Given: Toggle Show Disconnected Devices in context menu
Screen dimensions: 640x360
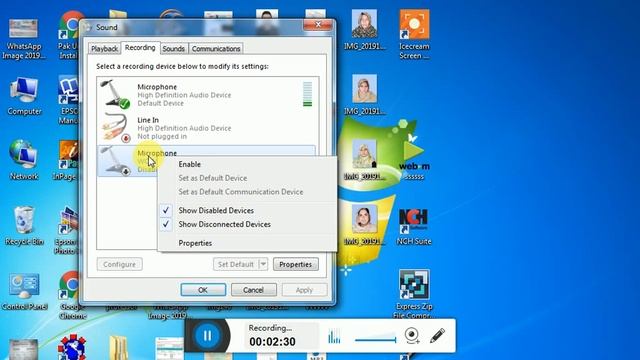Looking at the screenshot, I should pyautogui.click(x=224, y=224).
